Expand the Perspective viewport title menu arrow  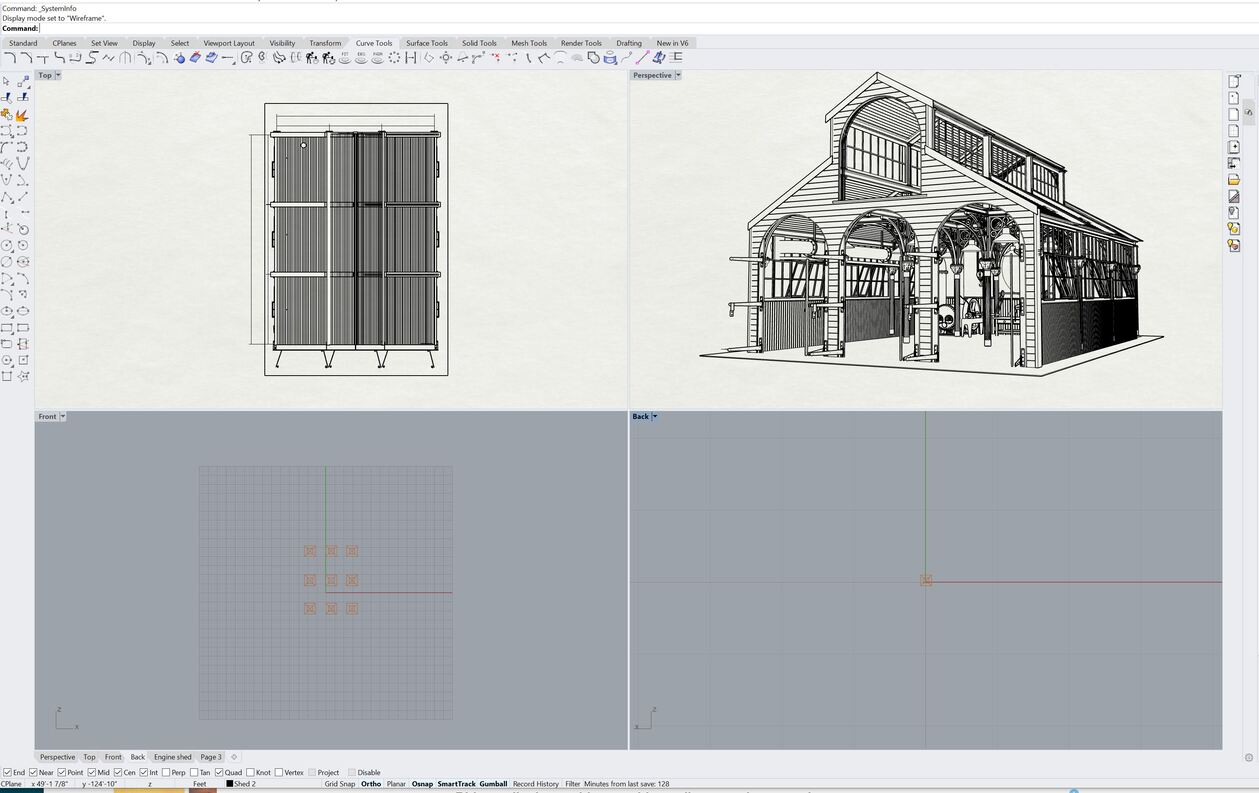click(678, 75)
